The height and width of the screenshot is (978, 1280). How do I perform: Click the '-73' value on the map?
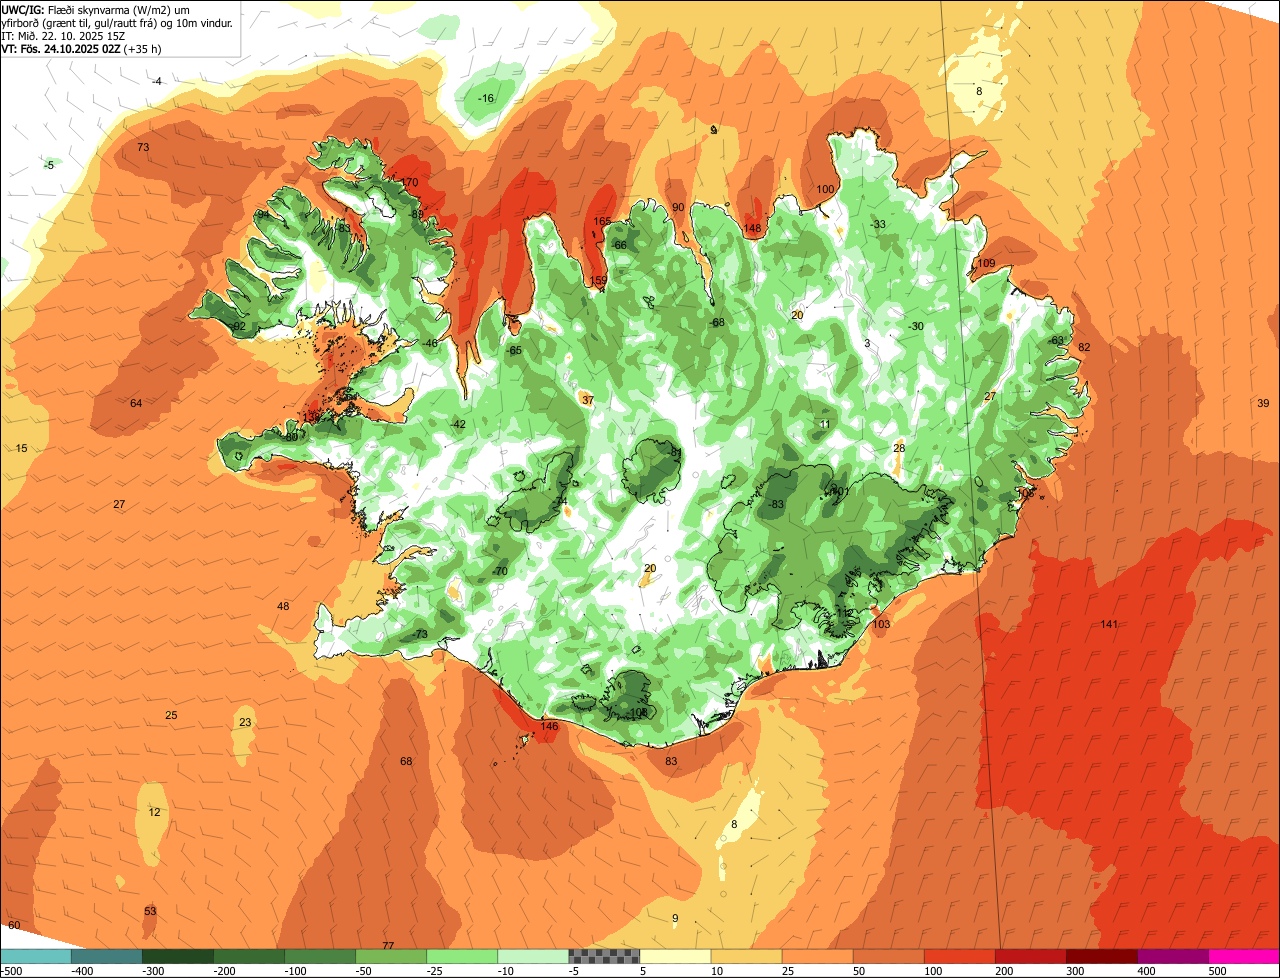tap(420, 634)
